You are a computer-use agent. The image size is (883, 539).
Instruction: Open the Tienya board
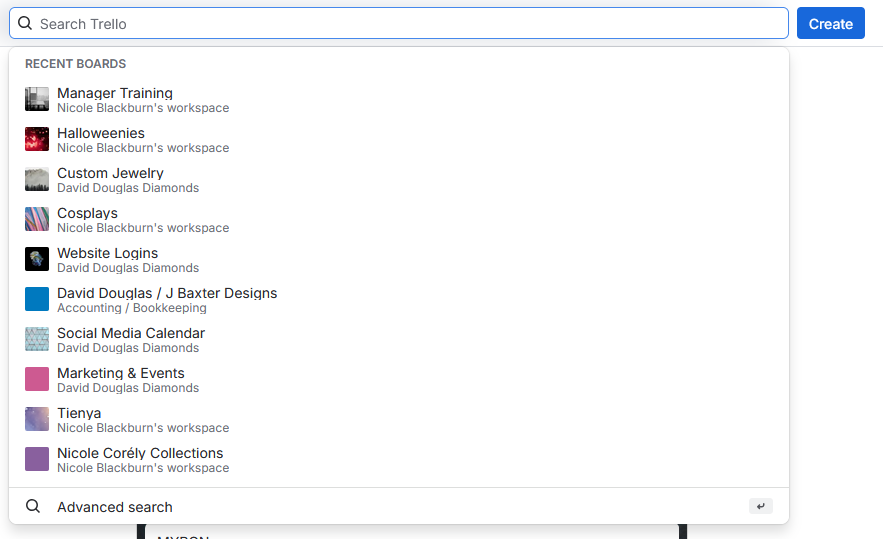pyautogui.click(x=399, y=420)
